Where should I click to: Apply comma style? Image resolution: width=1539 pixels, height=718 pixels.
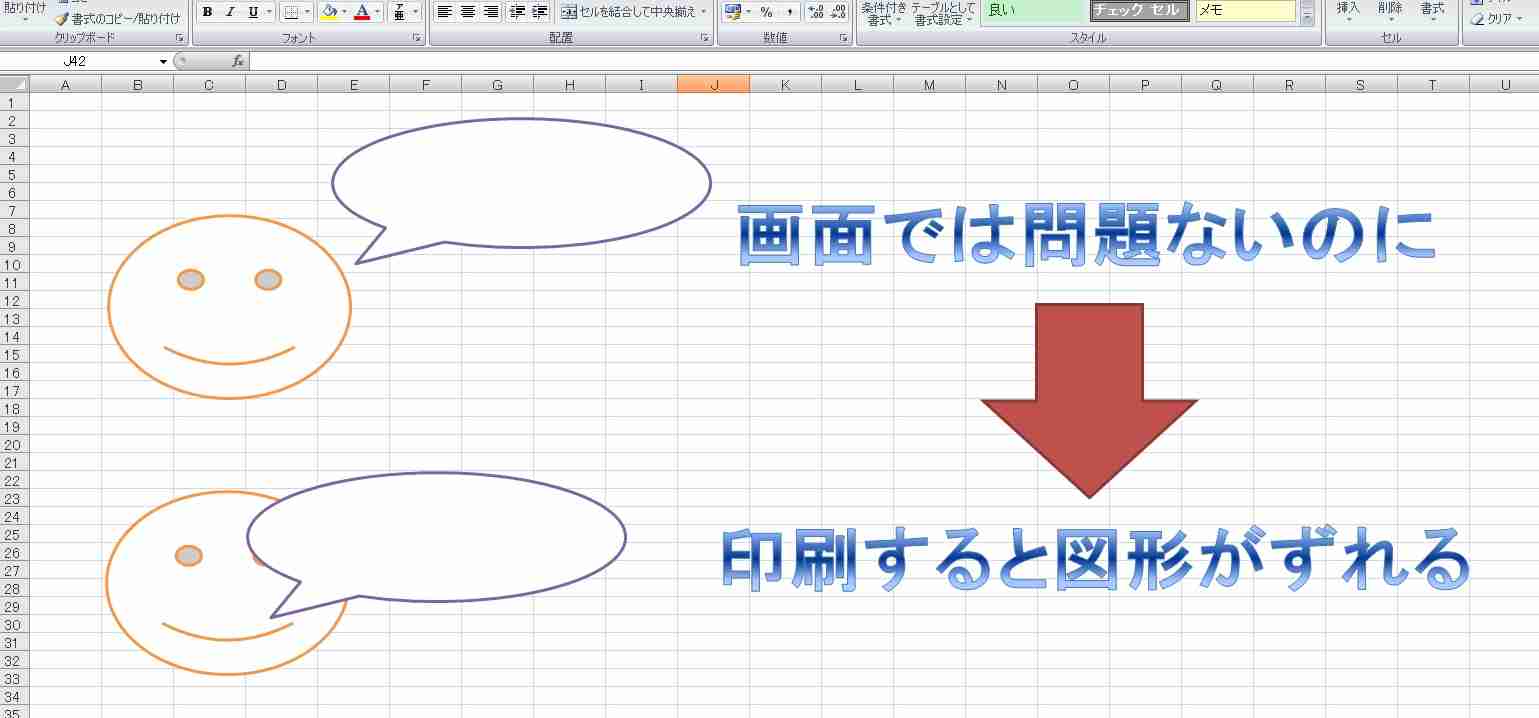click(x=789, y=12)
